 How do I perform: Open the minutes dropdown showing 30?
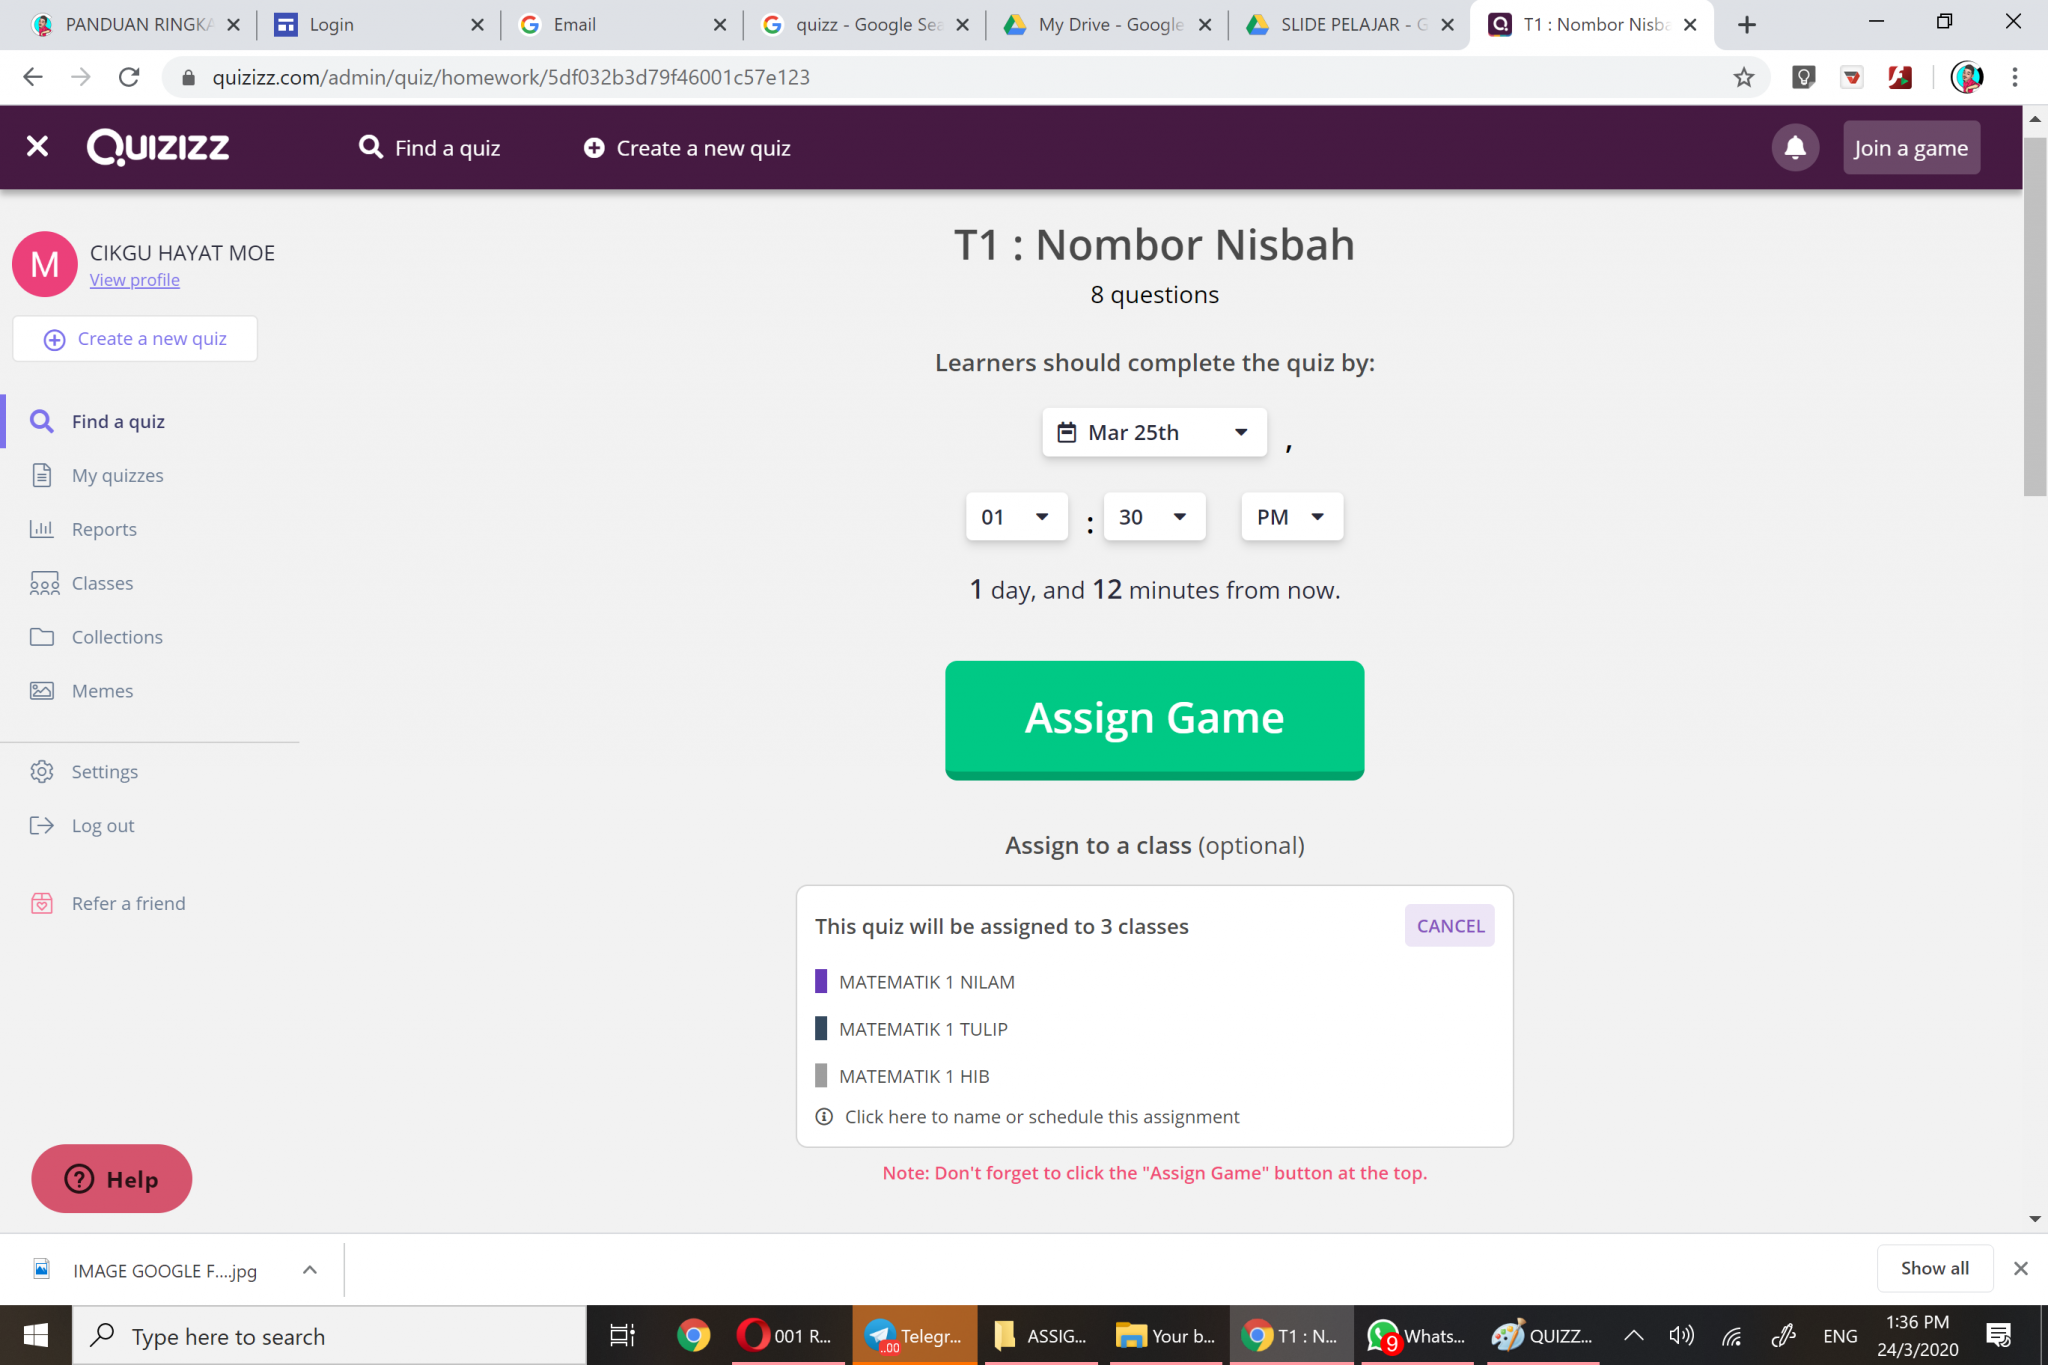tap(1153, 516)
